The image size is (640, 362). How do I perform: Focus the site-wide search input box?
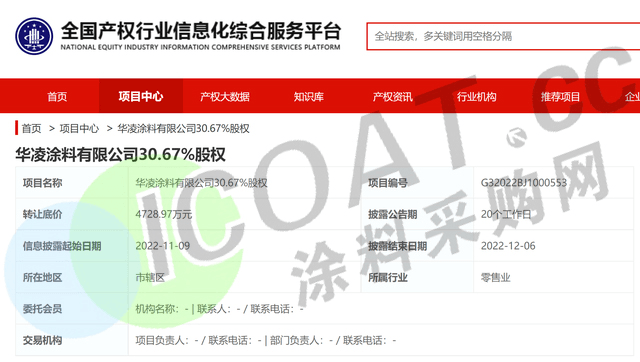(503, 36)
